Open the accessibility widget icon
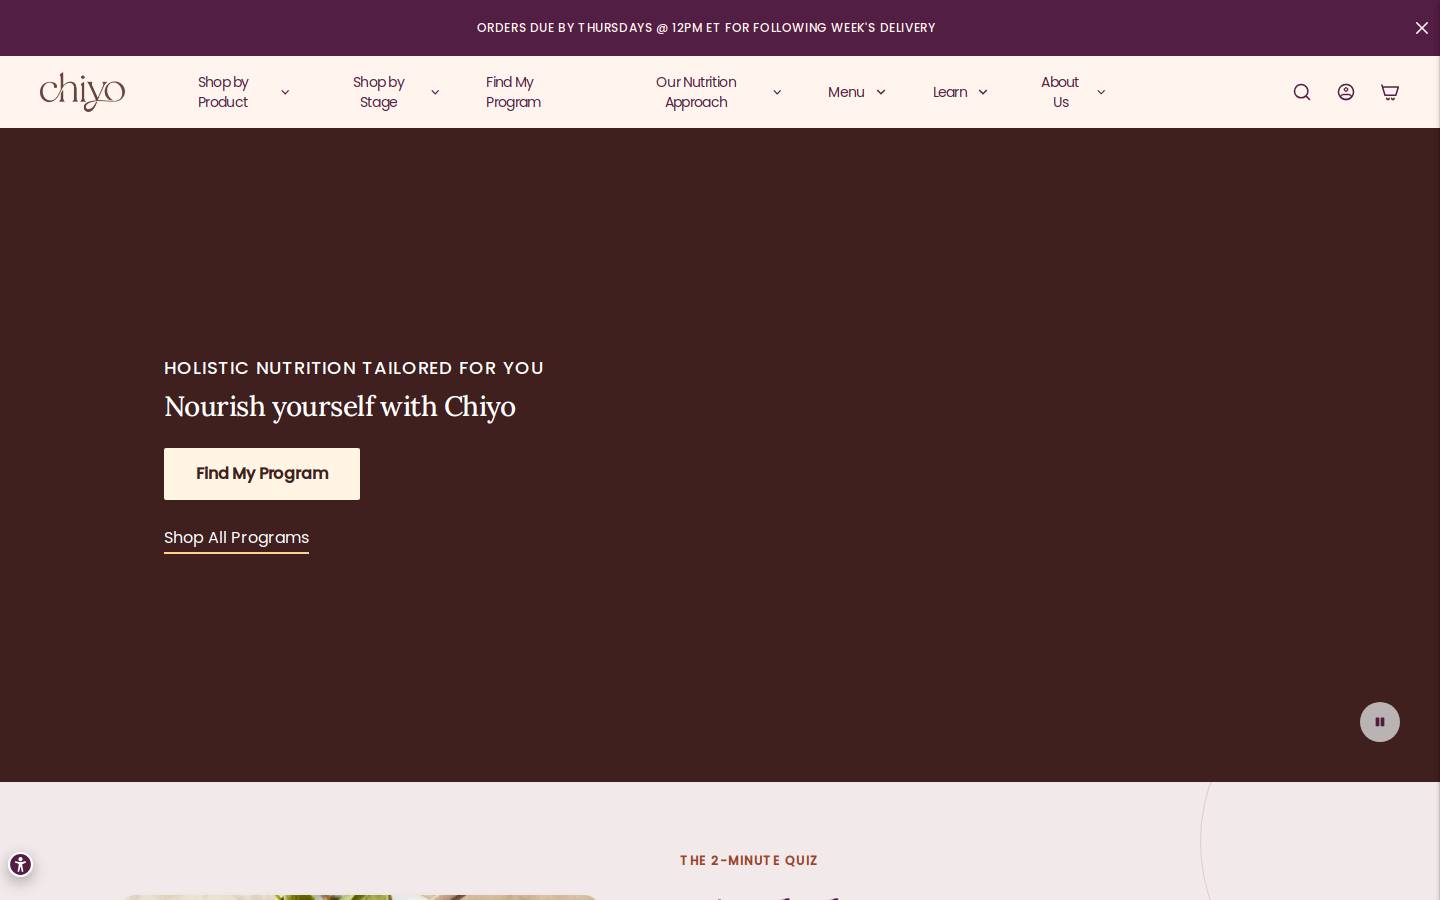This screenshot has height=900, width=1440. [20, 865]
